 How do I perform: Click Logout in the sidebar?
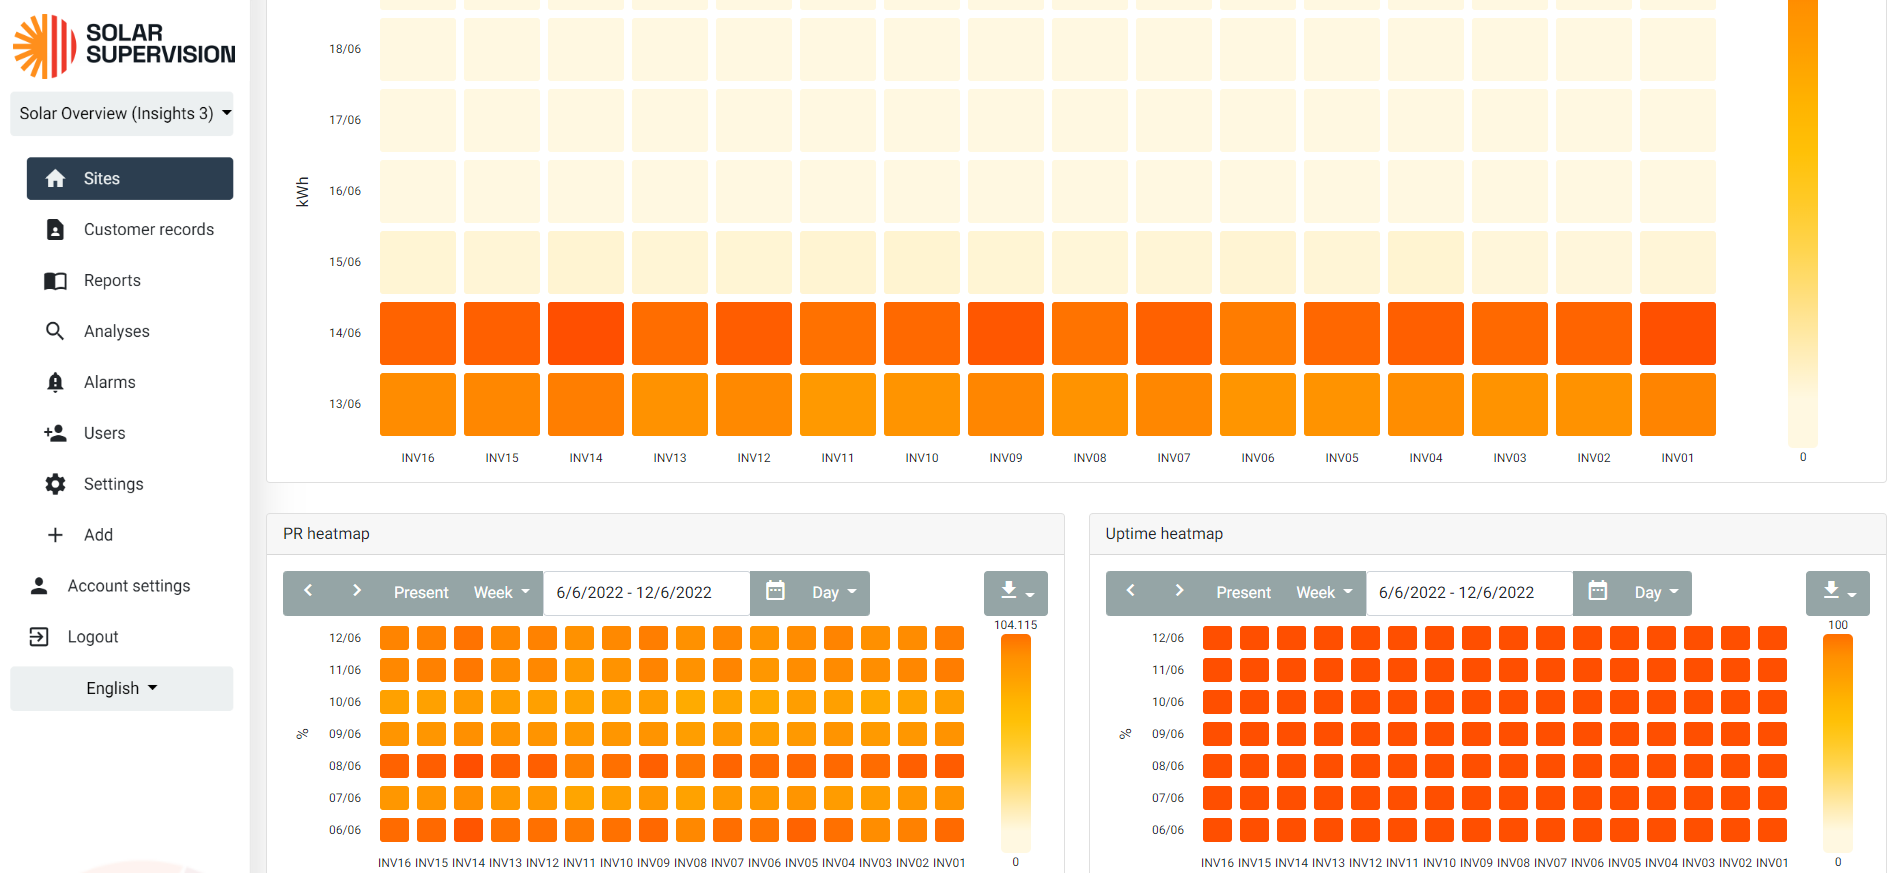point(92,637)
